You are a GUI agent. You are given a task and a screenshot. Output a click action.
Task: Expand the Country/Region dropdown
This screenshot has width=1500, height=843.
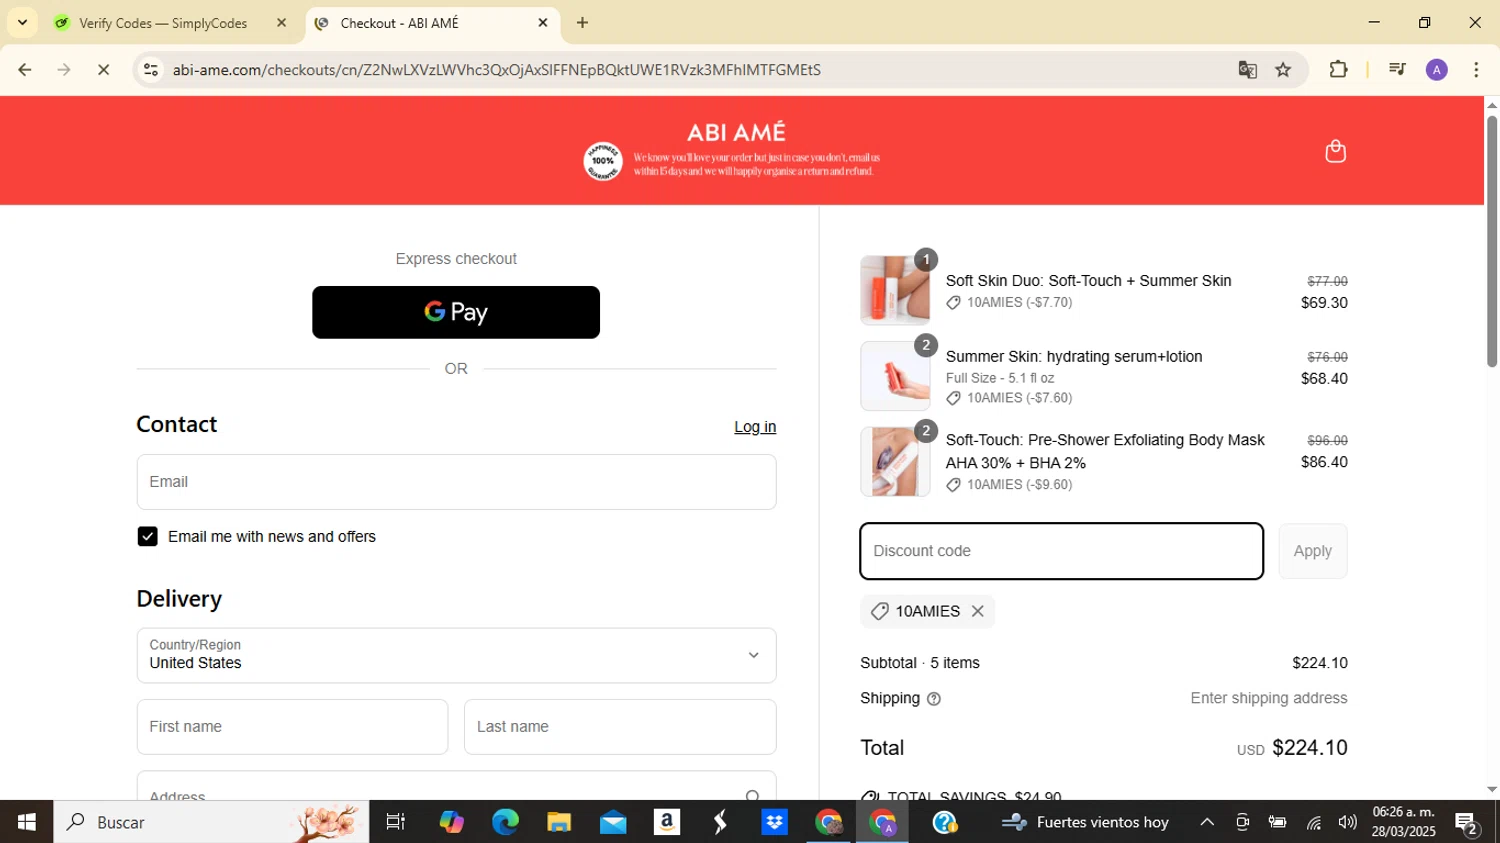(x=456, y=655)
